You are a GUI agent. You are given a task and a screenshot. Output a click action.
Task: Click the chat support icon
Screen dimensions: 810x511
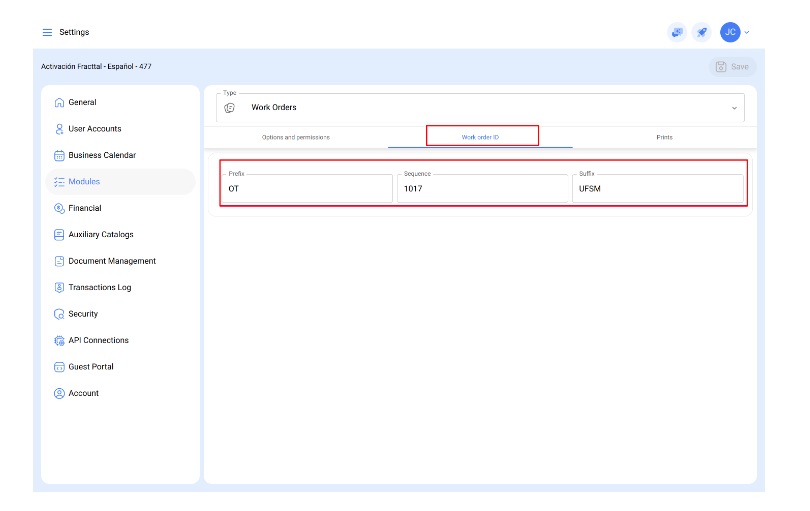coord(677,32)
